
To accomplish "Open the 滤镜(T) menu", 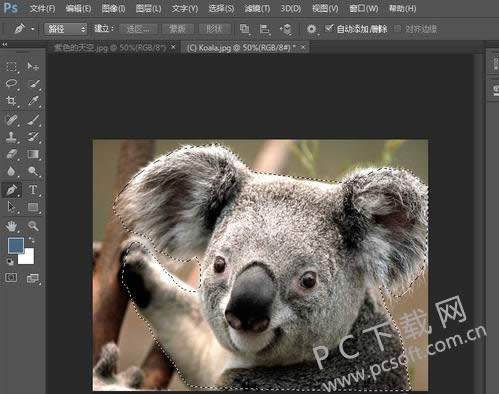I will [257, 8].
